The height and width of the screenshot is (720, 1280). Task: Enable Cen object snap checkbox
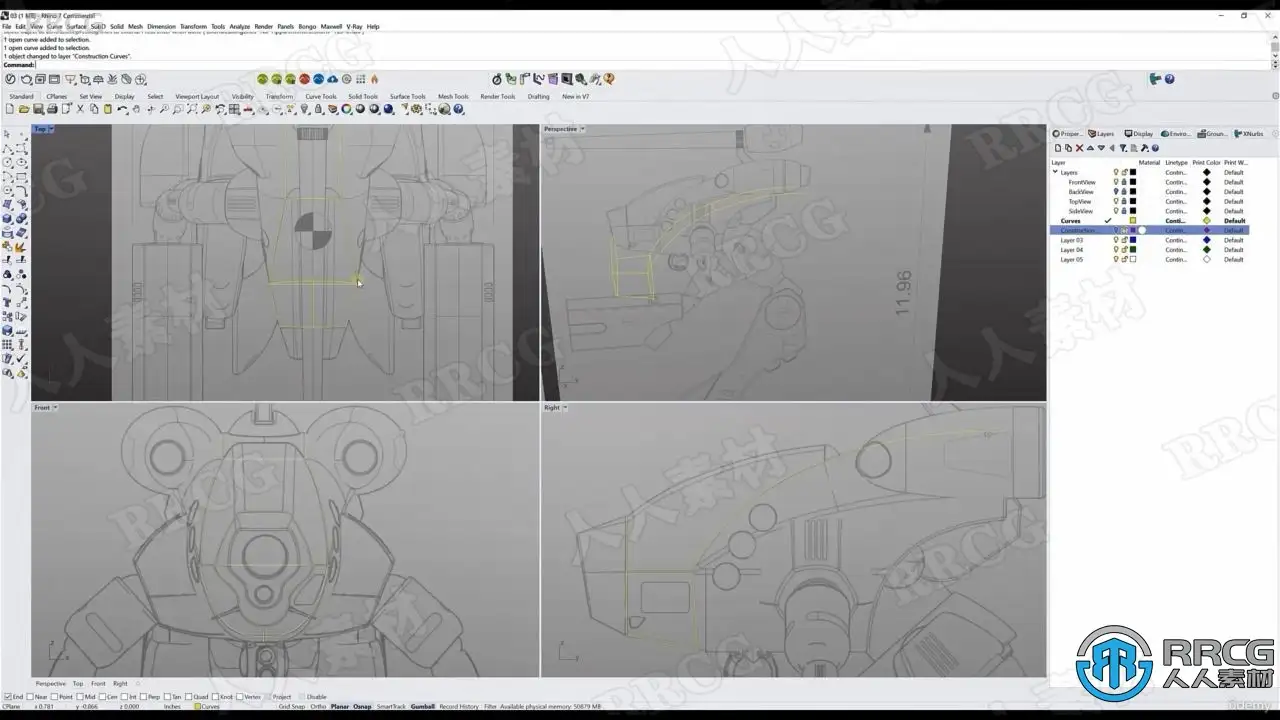point(102,697)
